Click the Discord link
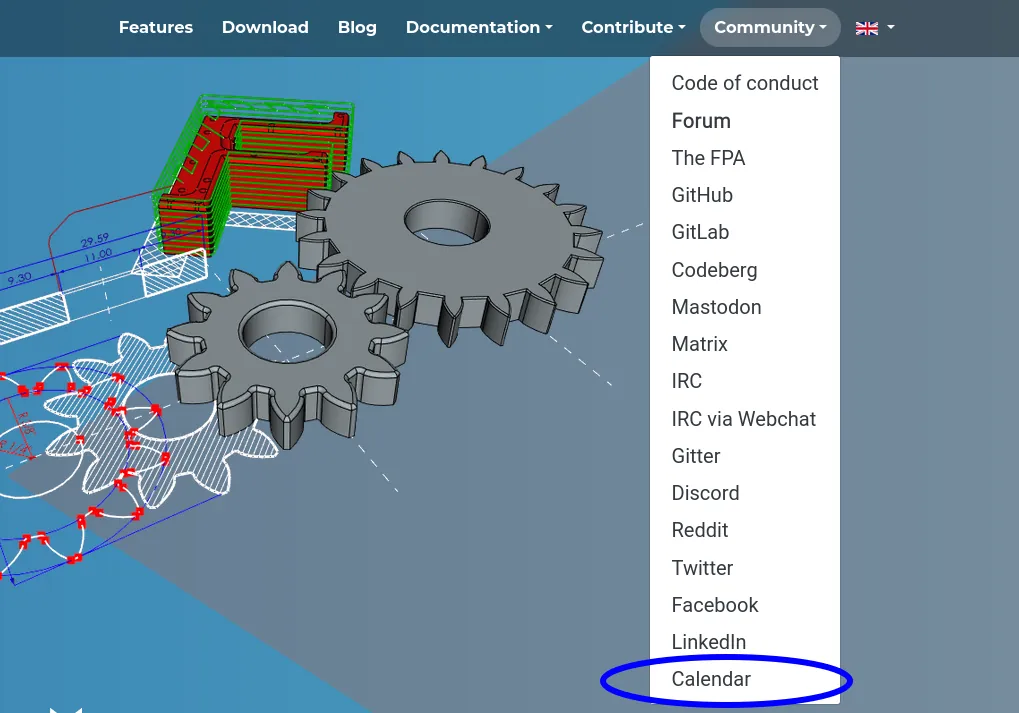1019x713 pixels. (705, 493)
